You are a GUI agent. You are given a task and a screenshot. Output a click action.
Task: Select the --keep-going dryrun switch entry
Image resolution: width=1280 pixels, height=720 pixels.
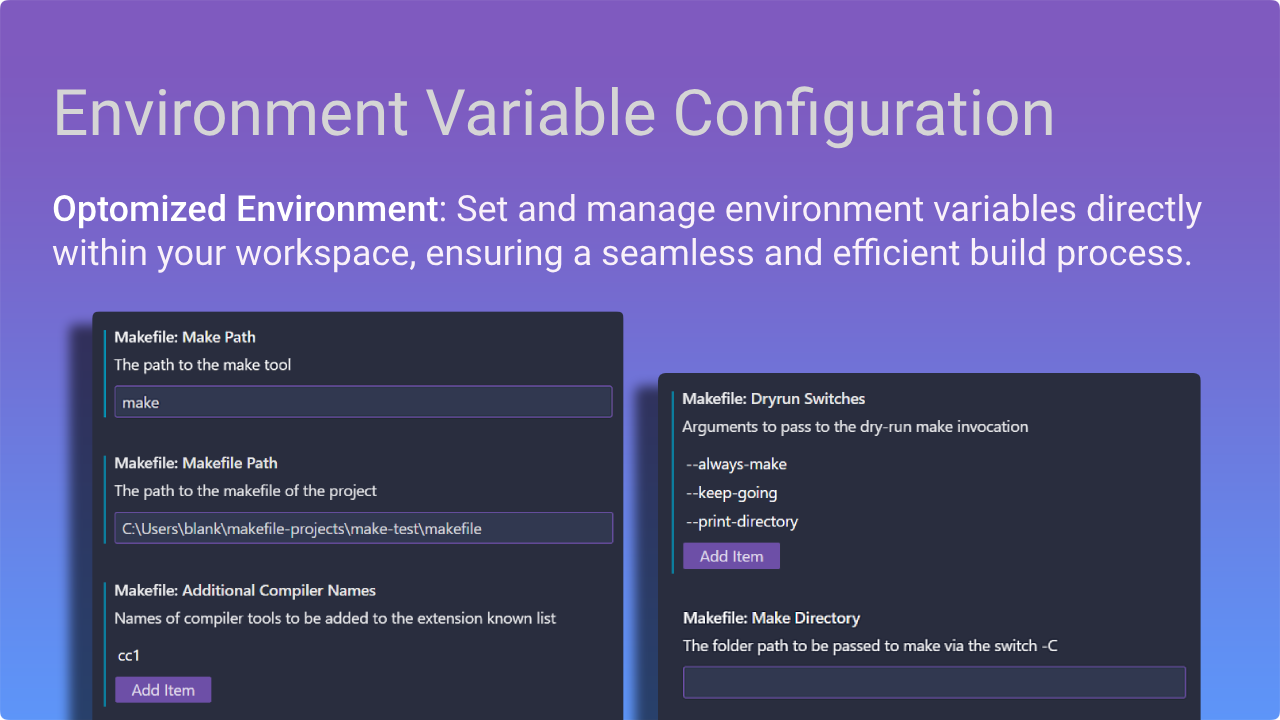(731, 493)
